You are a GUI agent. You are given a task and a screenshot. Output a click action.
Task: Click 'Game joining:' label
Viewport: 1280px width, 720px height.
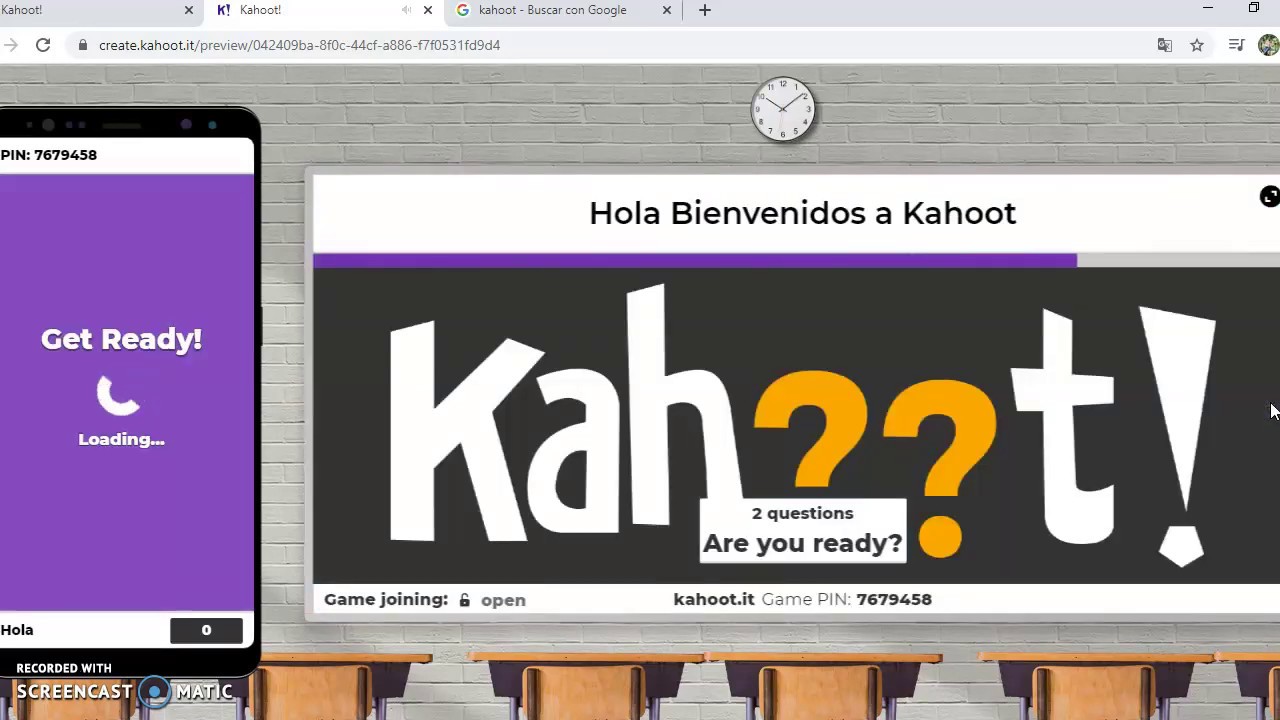click(x=386, y=599)
